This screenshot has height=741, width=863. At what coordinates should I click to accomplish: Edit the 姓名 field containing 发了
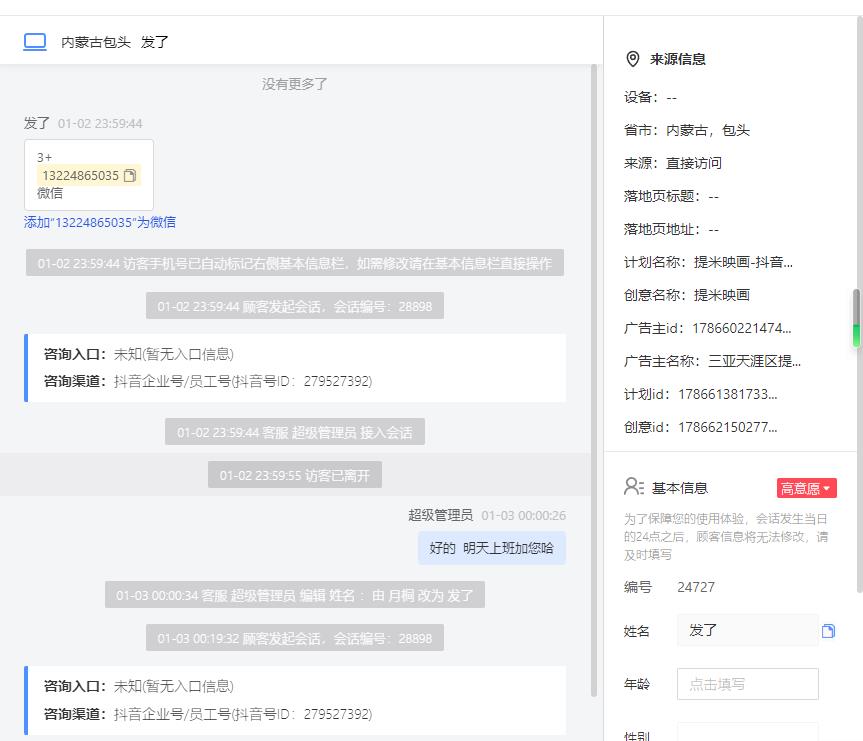pos(747,631)
